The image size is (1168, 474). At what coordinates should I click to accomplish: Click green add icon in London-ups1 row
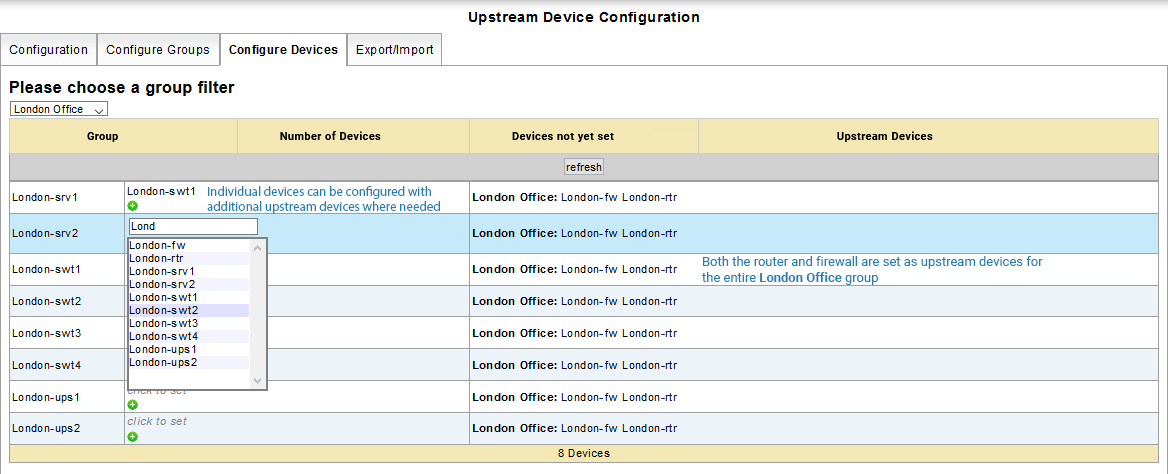pos(133,405)
